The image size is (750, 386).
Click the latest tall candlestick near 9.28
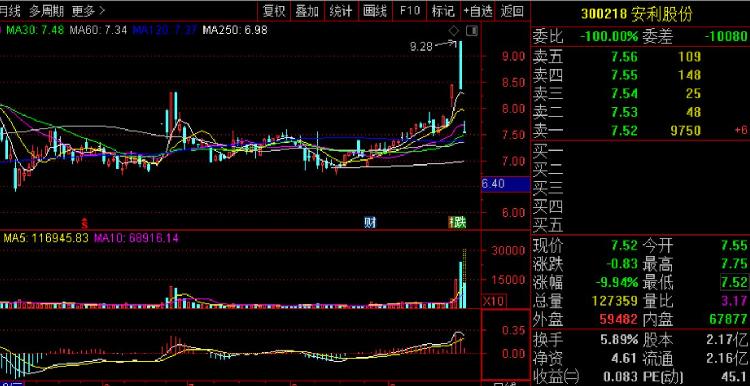[x=461, y=65]
